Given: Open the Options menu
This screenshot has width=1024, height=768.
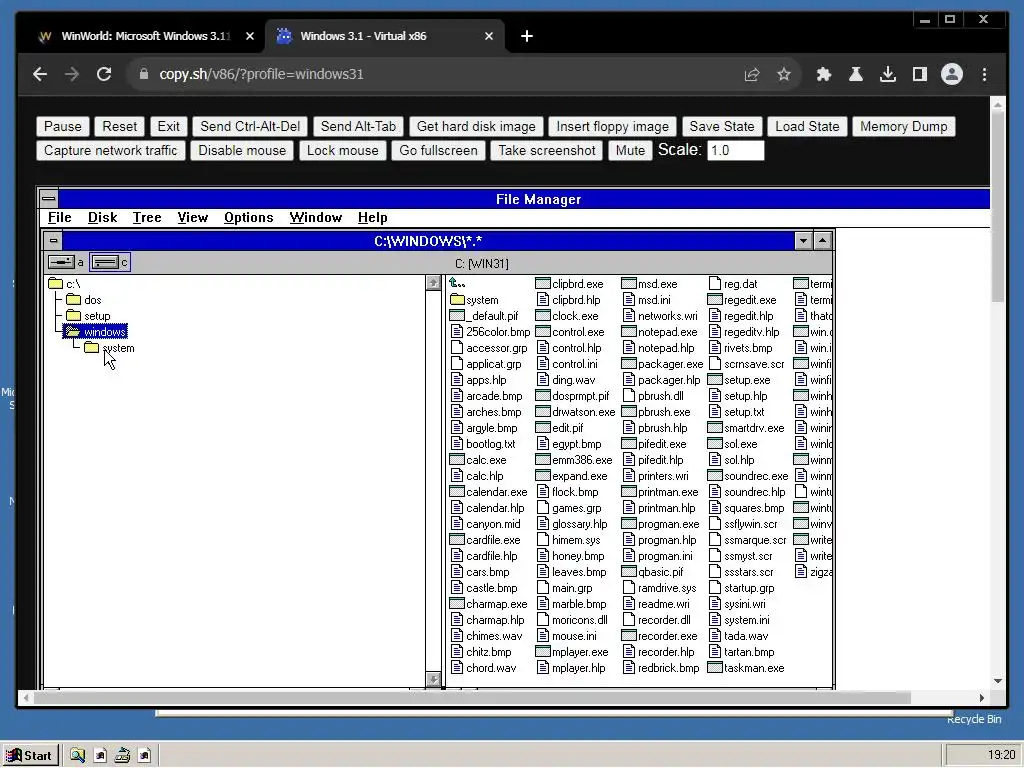Looking at the screenshot, I should 248,217.
